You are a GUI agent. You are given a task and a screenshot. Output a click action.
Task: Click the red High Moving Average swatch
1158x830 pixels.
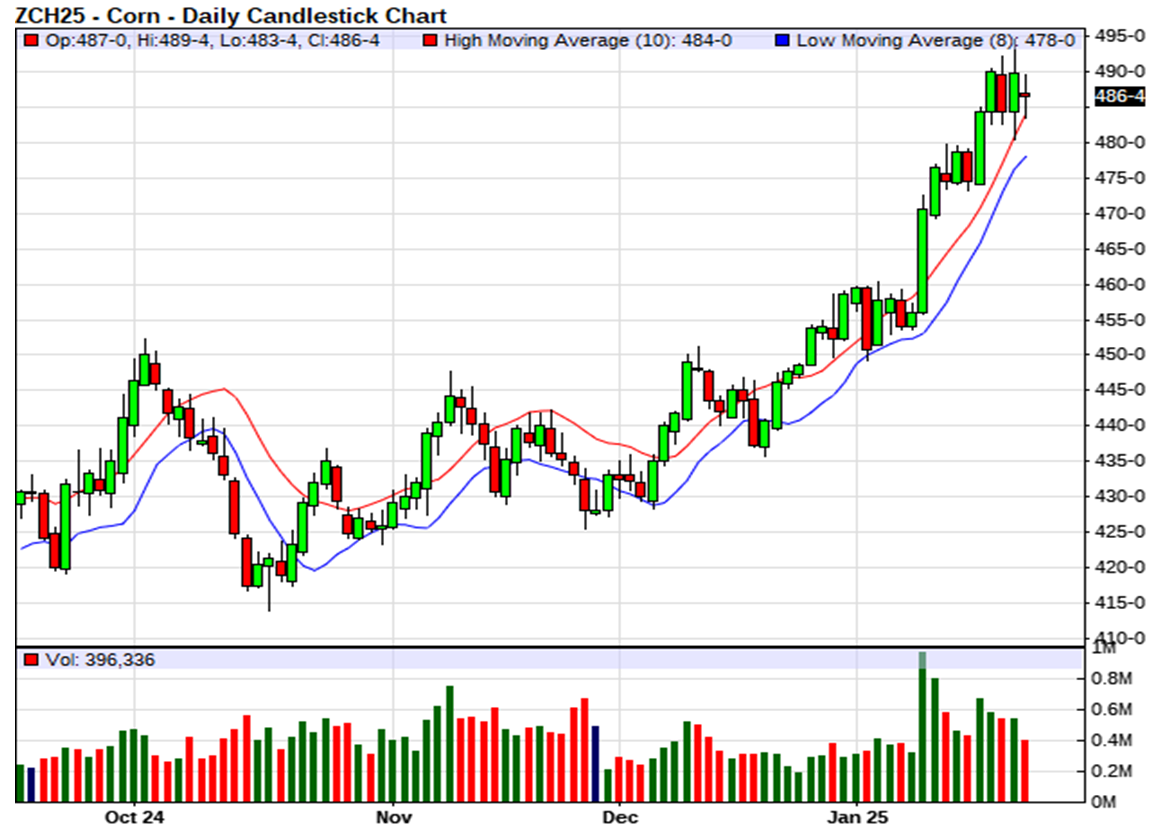click(431, 41)
